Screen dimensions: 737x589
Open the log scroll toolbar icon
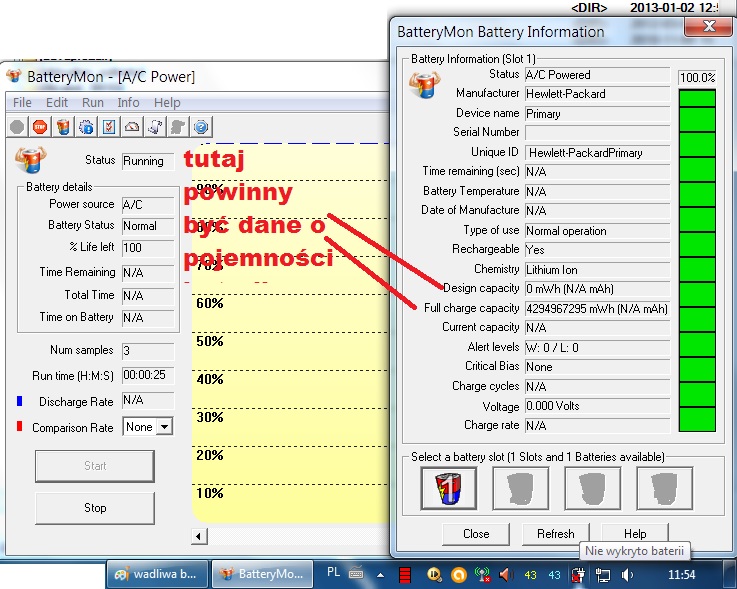pyautogui.click(x=155, y=127)
